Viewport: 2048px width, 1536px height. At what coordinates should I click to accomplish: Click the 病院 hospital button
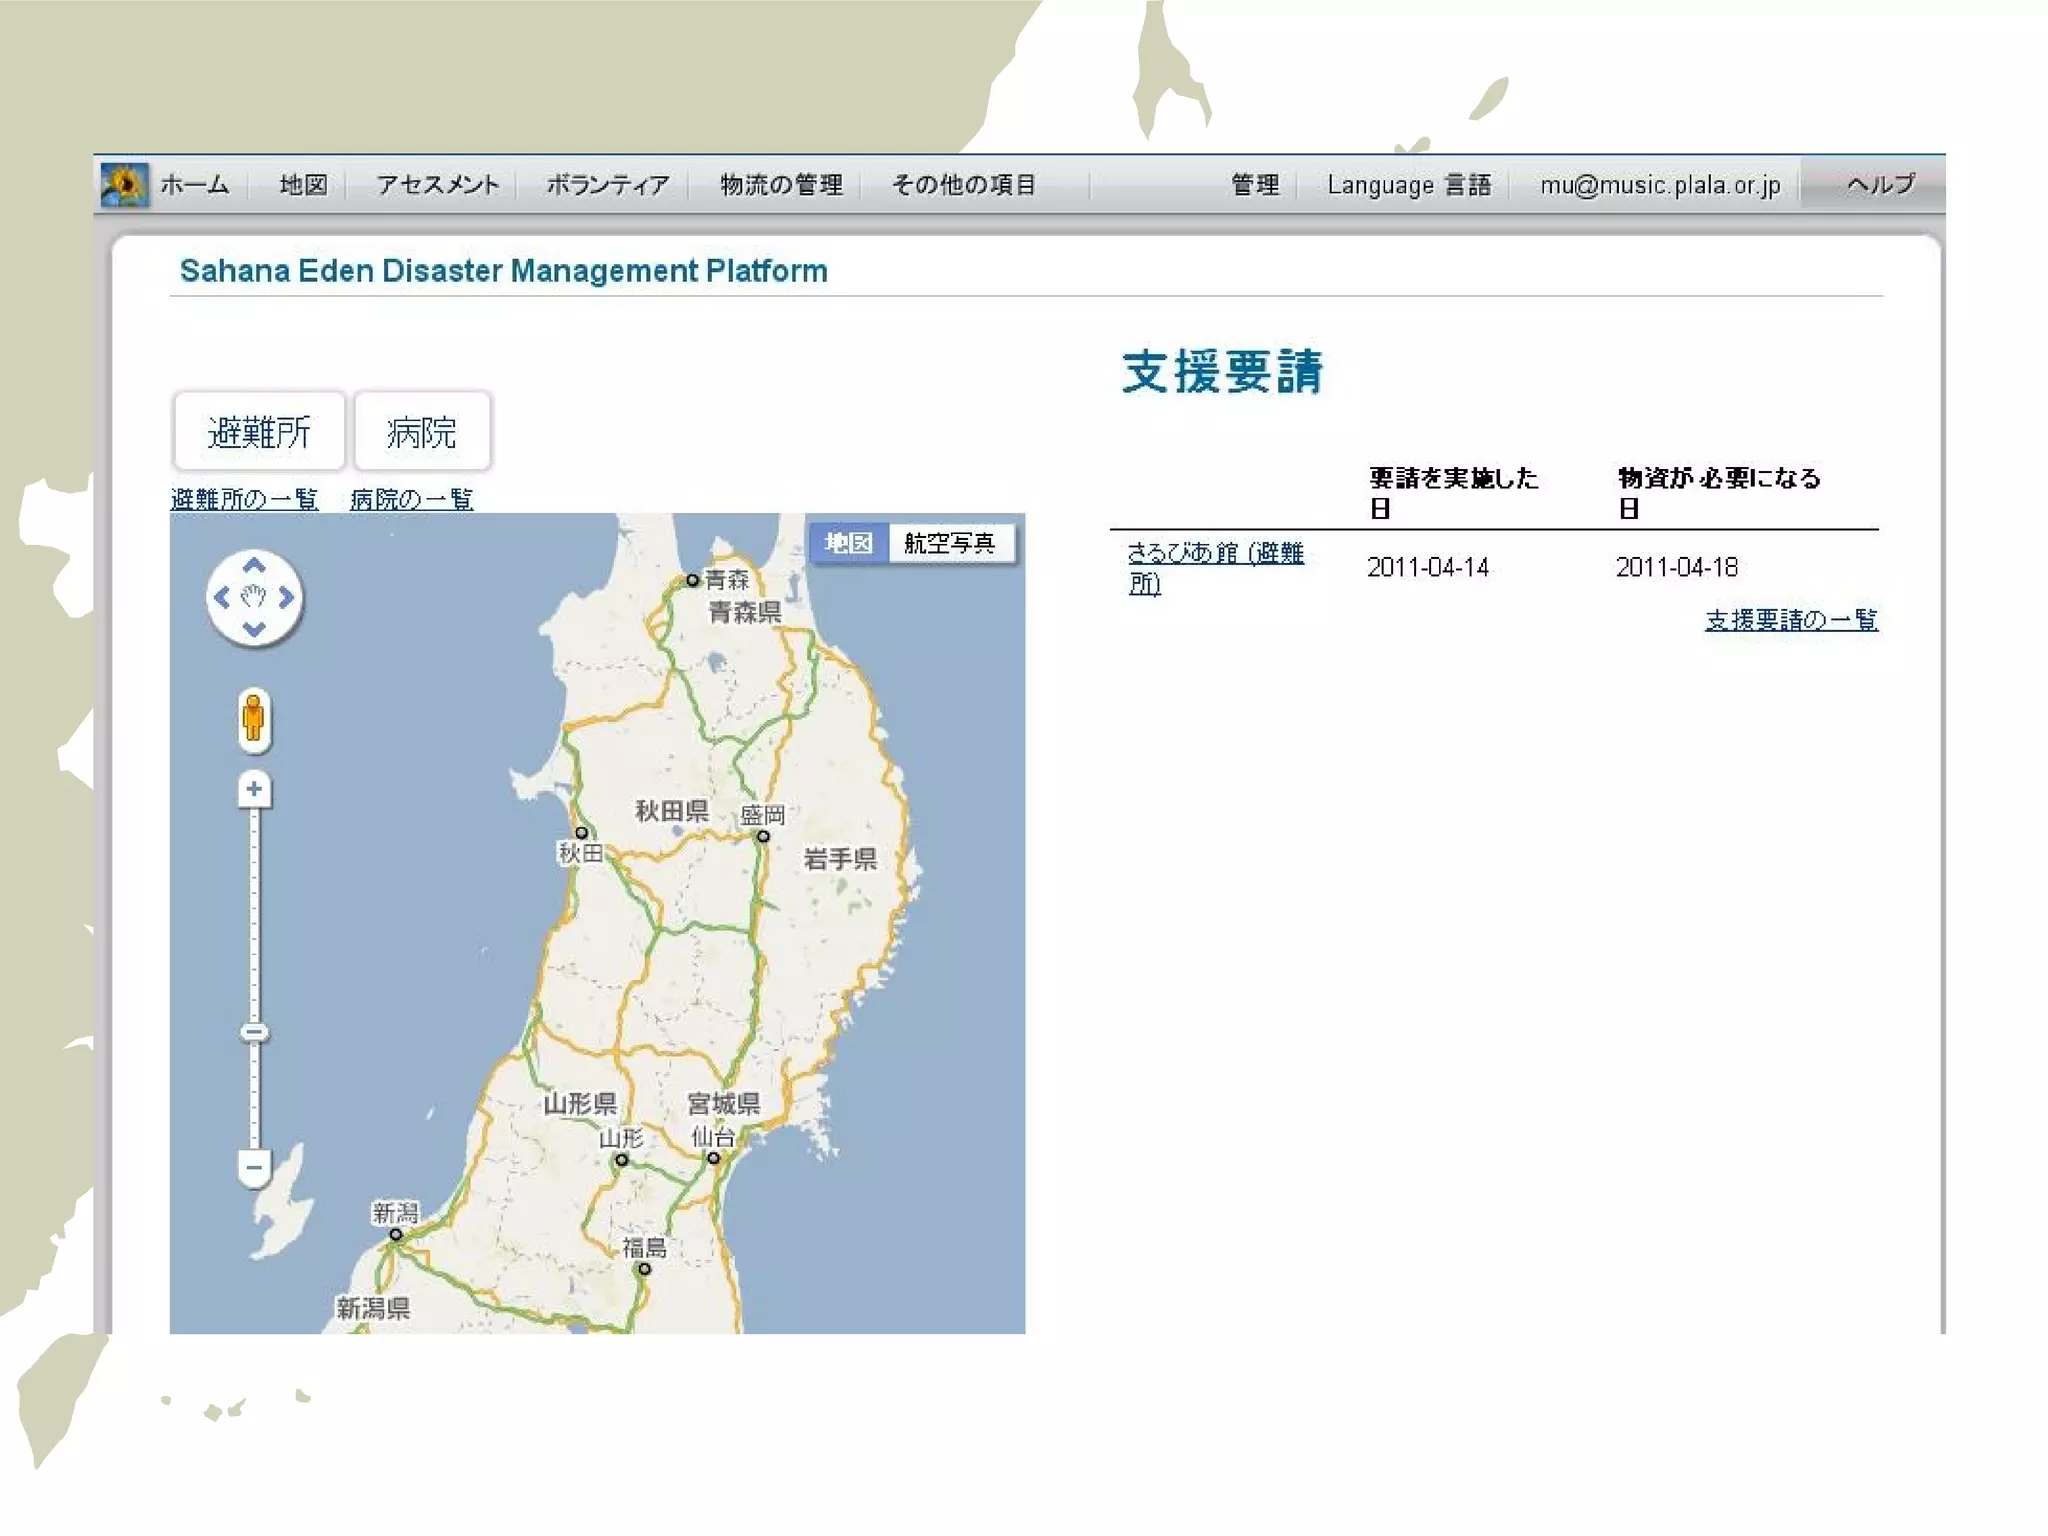[x=422, y=432]
